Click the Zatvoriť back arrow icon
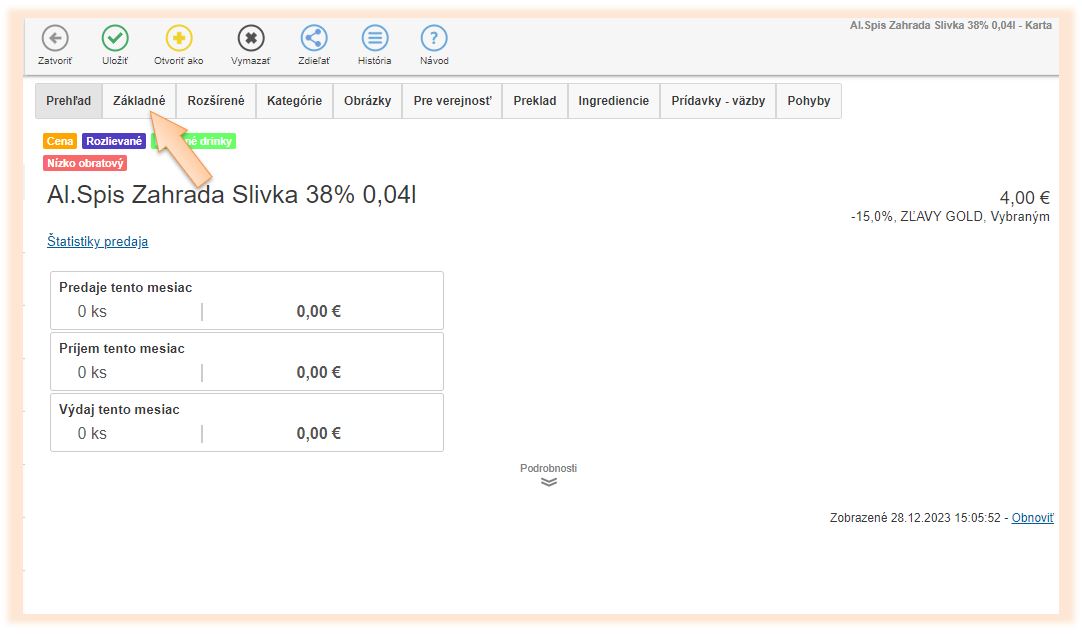This screenshot has width=1082, height=637. point(55,39)
